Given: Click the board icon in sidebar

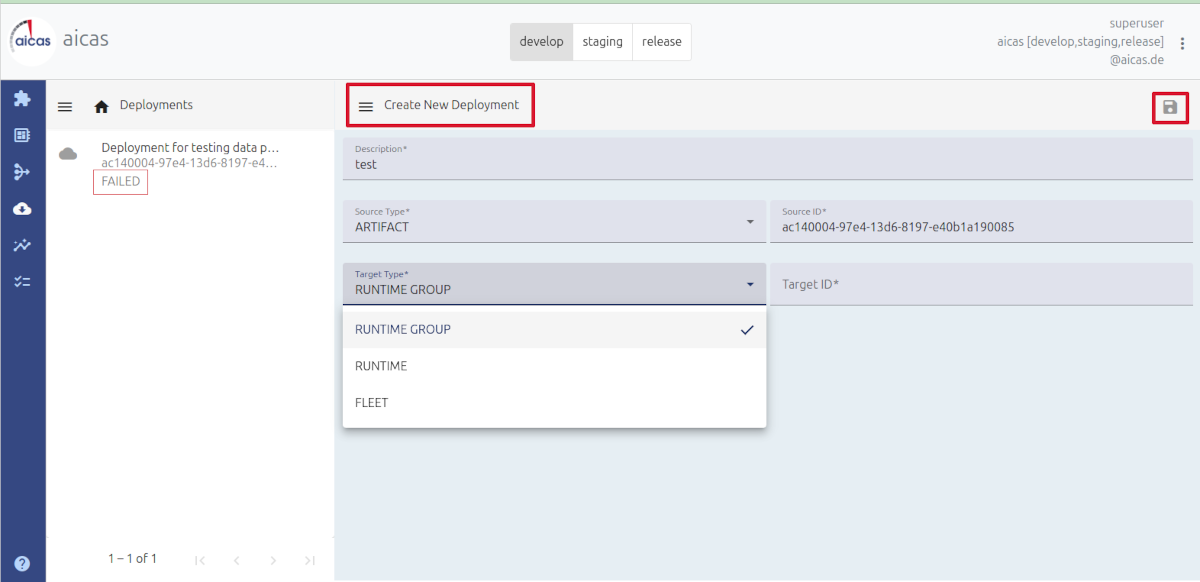Looking at the screenshot, I should pos(22,135).
